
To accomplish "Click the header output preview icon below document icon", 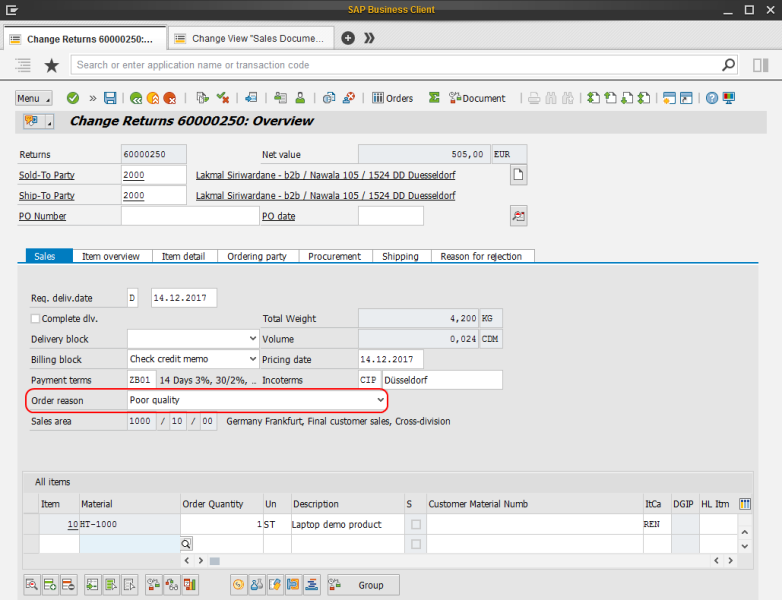I will 519,216.
